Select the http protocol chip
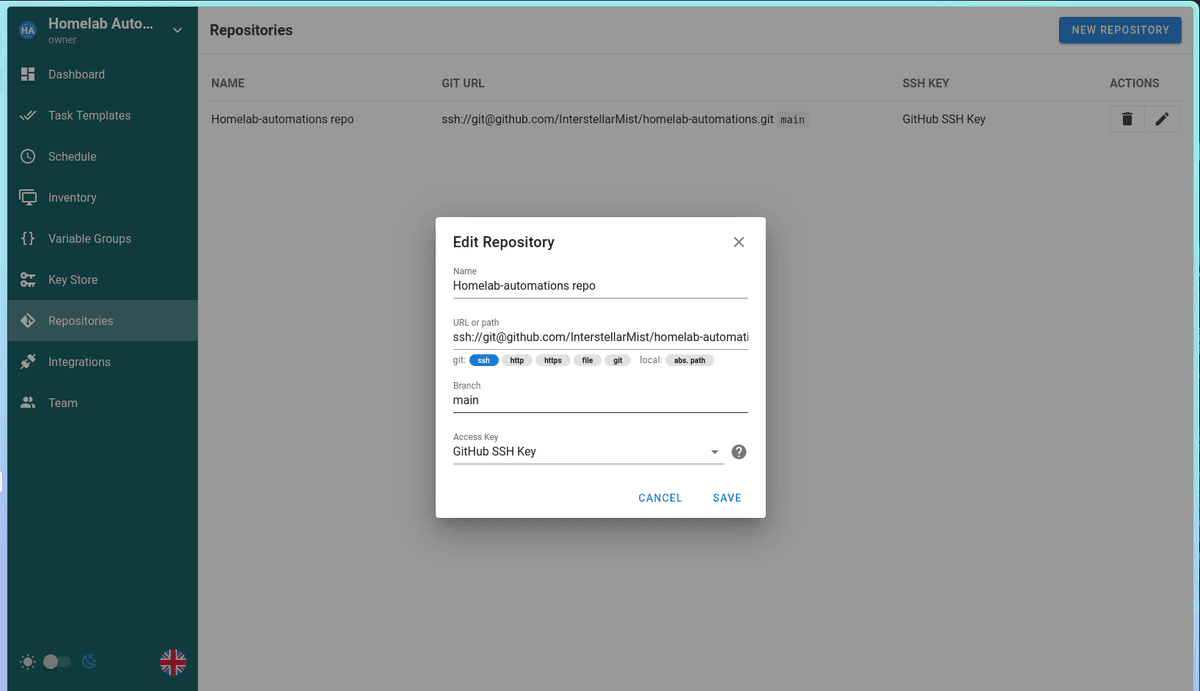Image resolution: width=1200 pixels, height=691 pixels. coord(517,360)
